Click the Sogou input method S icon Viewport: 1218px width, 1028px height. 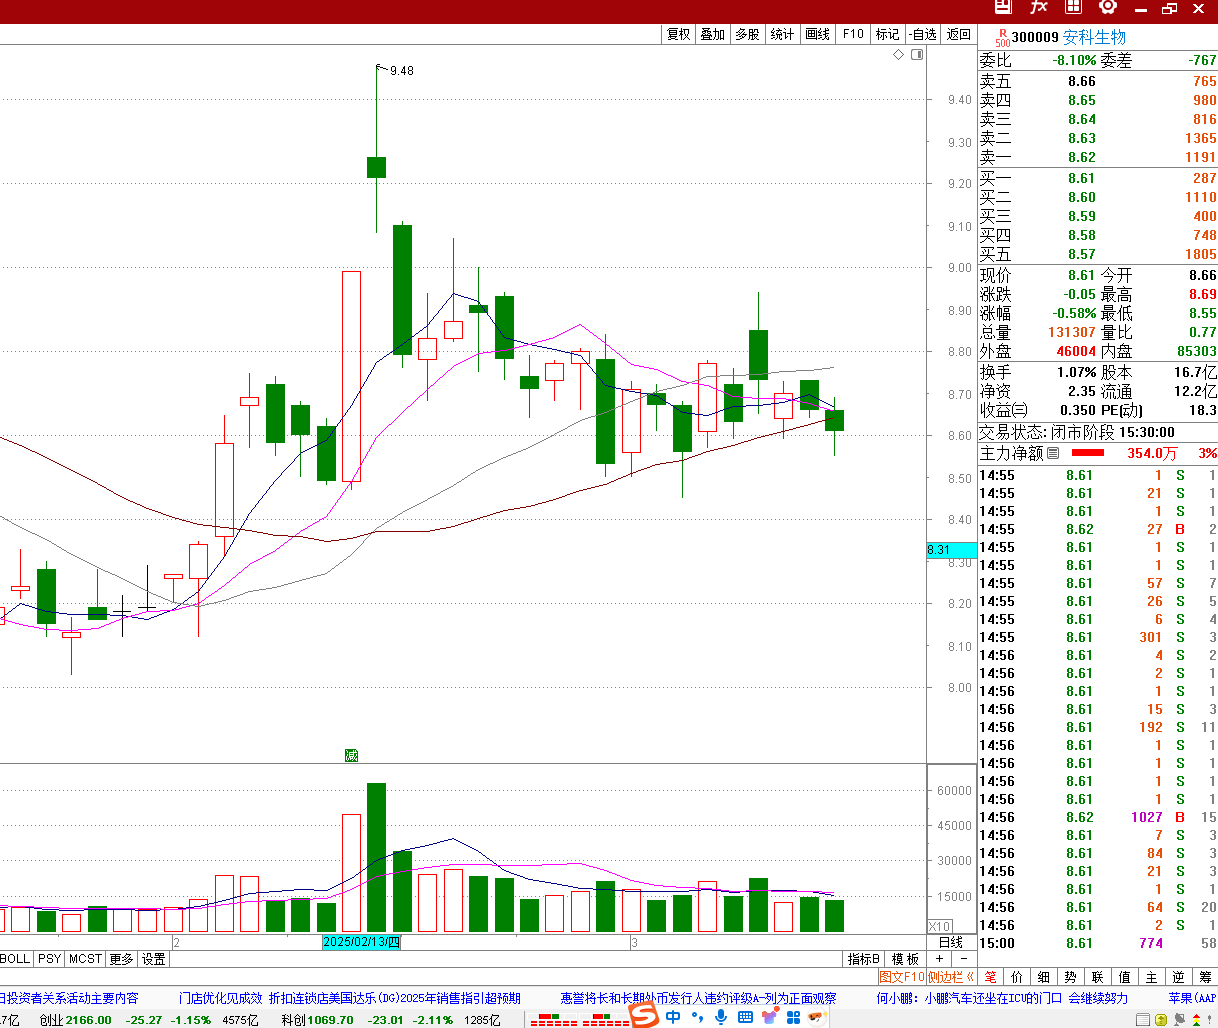[x=644, y=1016]
